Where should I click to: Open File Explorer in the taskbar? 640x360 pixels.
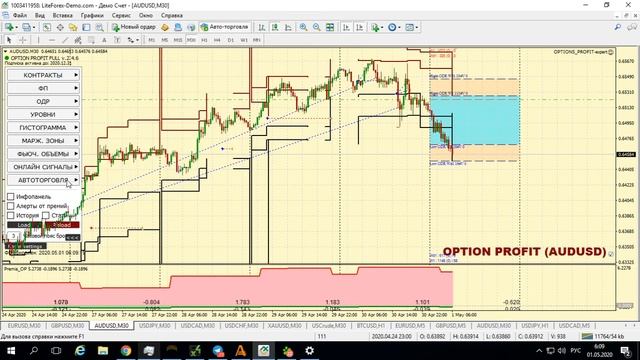(x=103, y=351)
